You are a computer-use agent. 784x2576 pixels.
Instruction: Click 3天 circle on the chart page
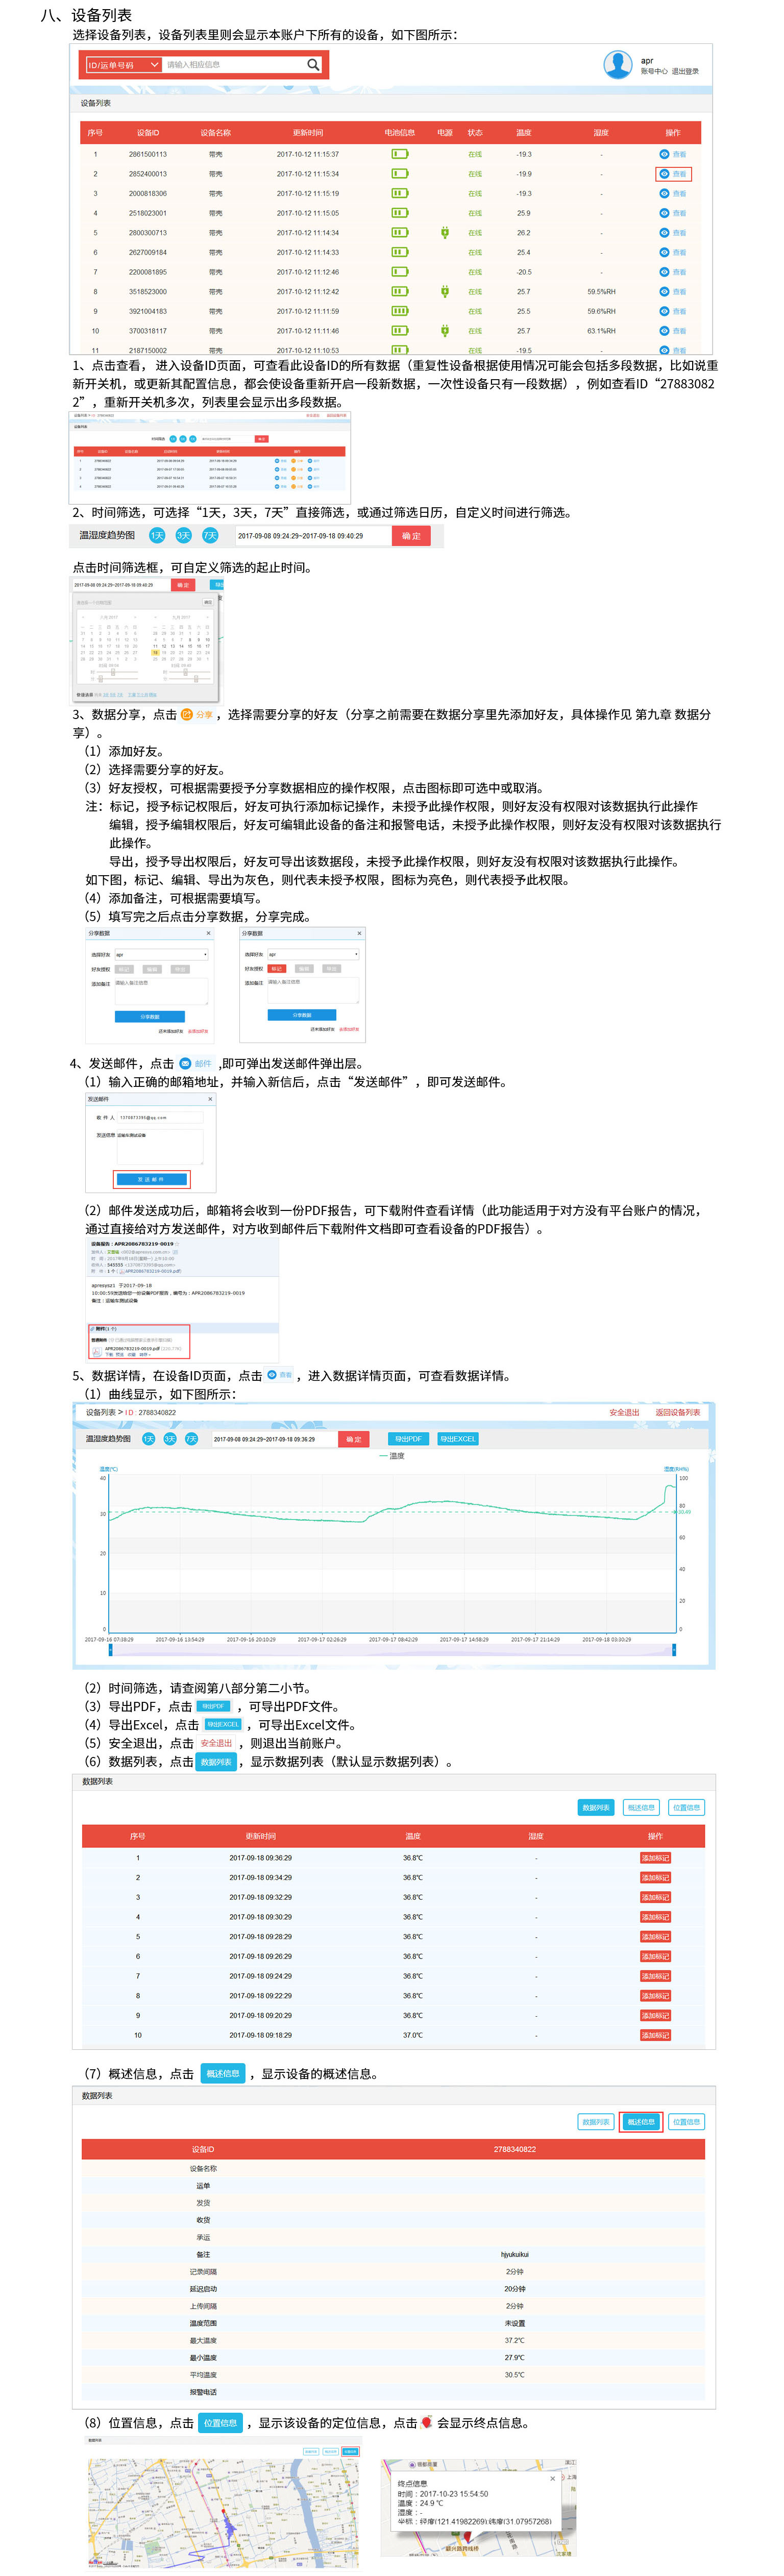click(170, 1439)
